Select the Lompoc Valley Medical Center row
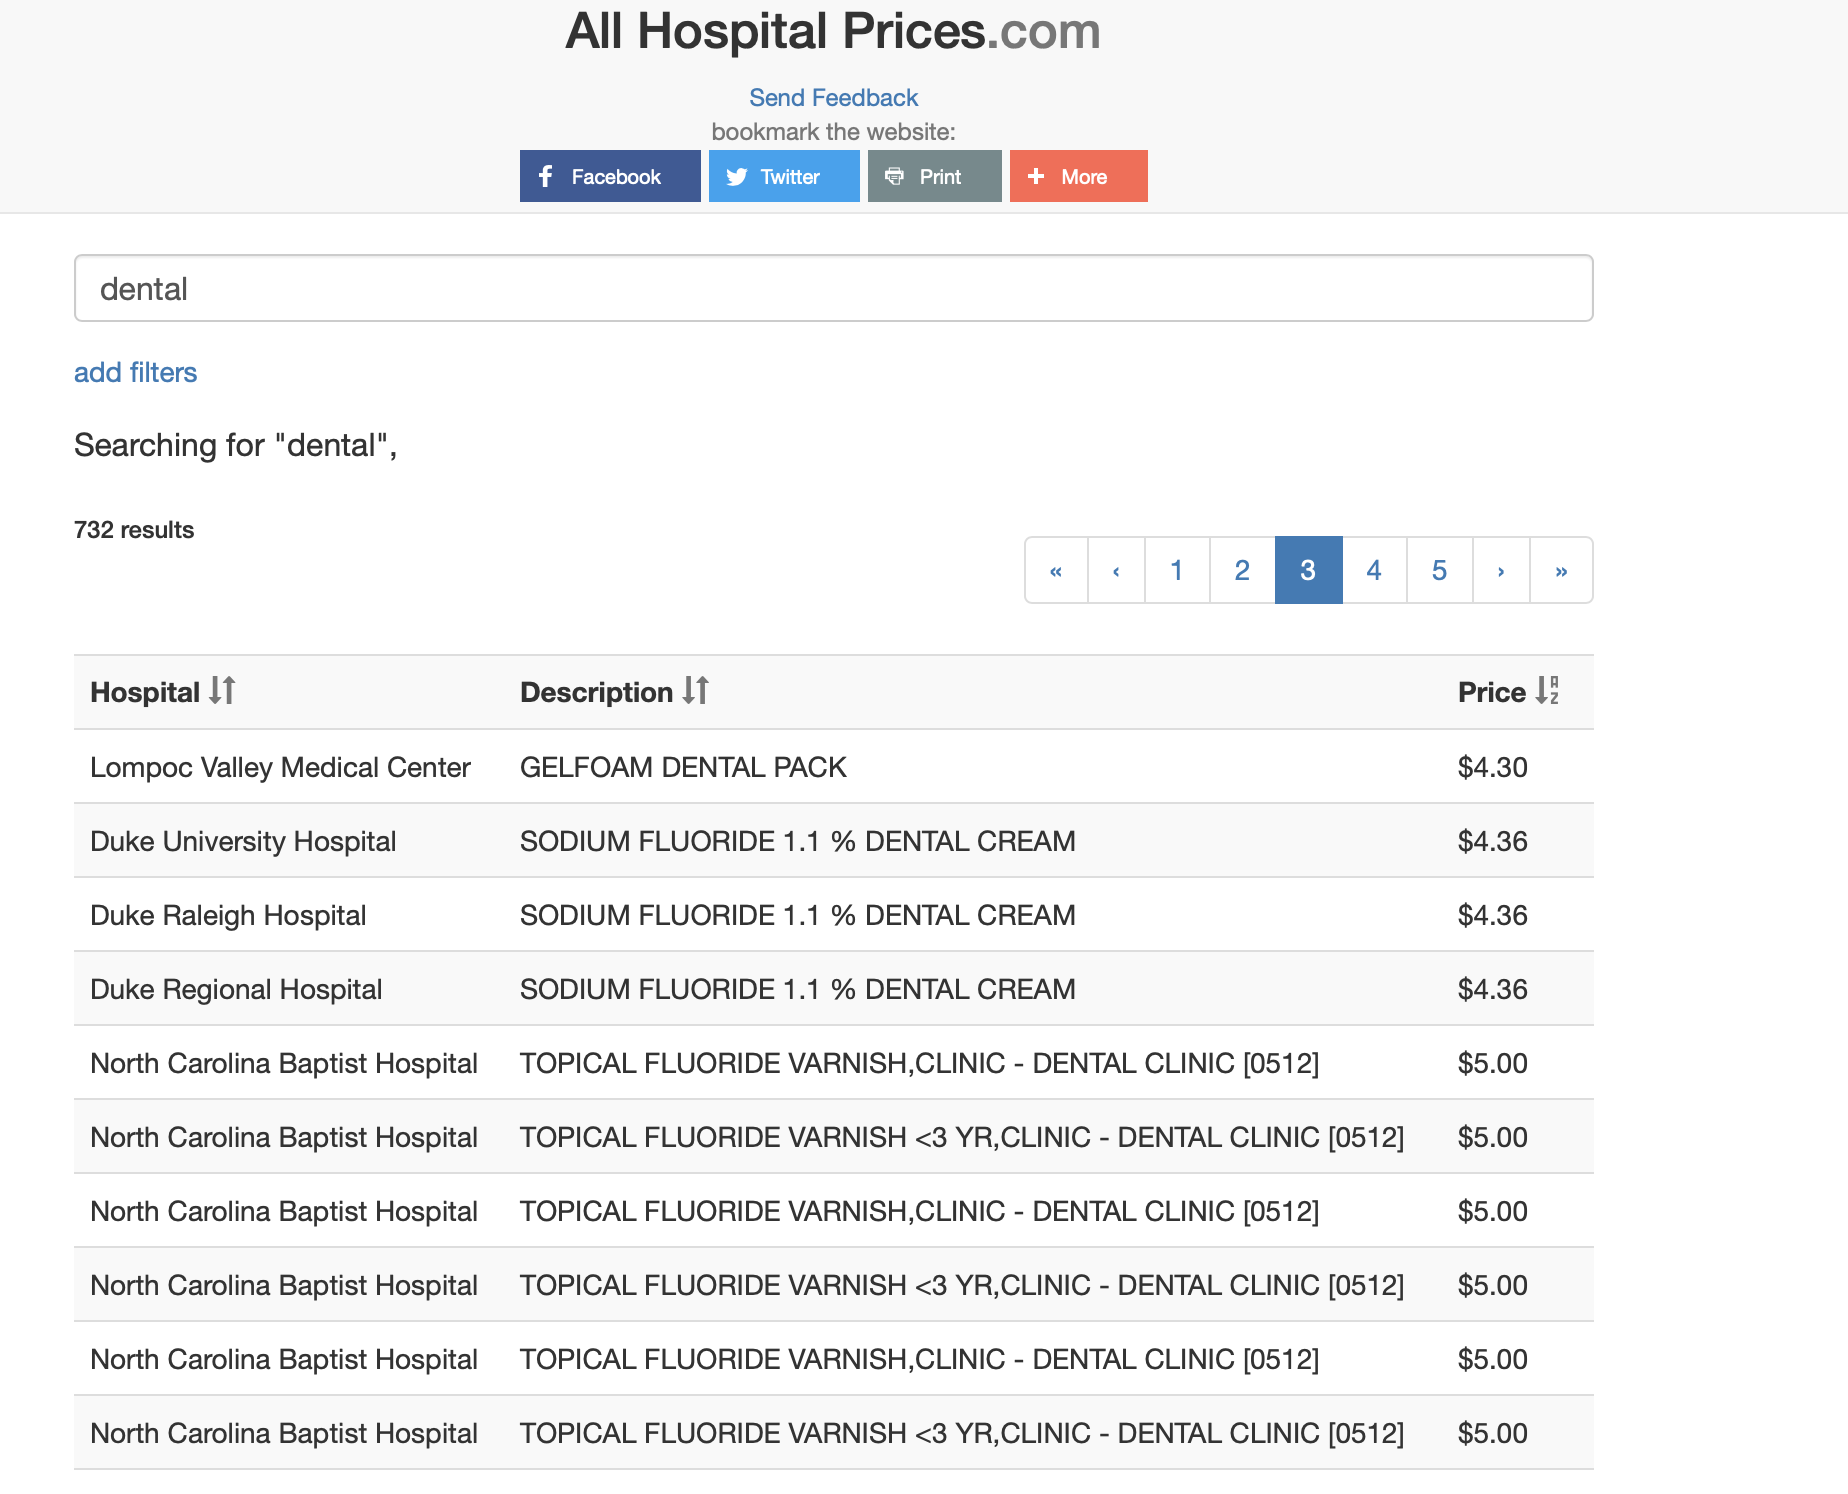Screen dimensions: 1848x1494 pos(280,767)
